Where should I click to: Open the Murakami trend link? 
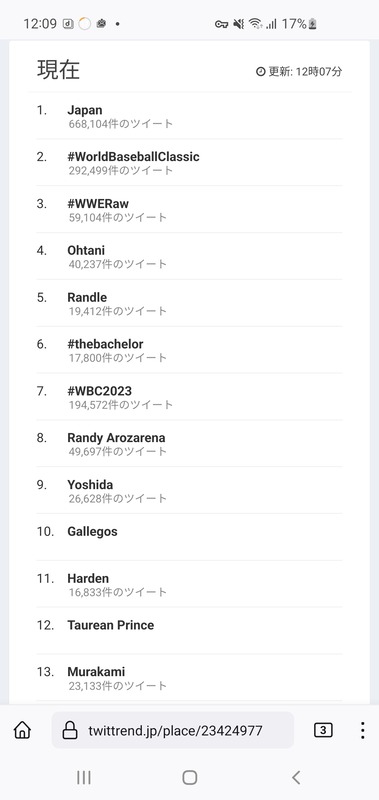point(96,672)
